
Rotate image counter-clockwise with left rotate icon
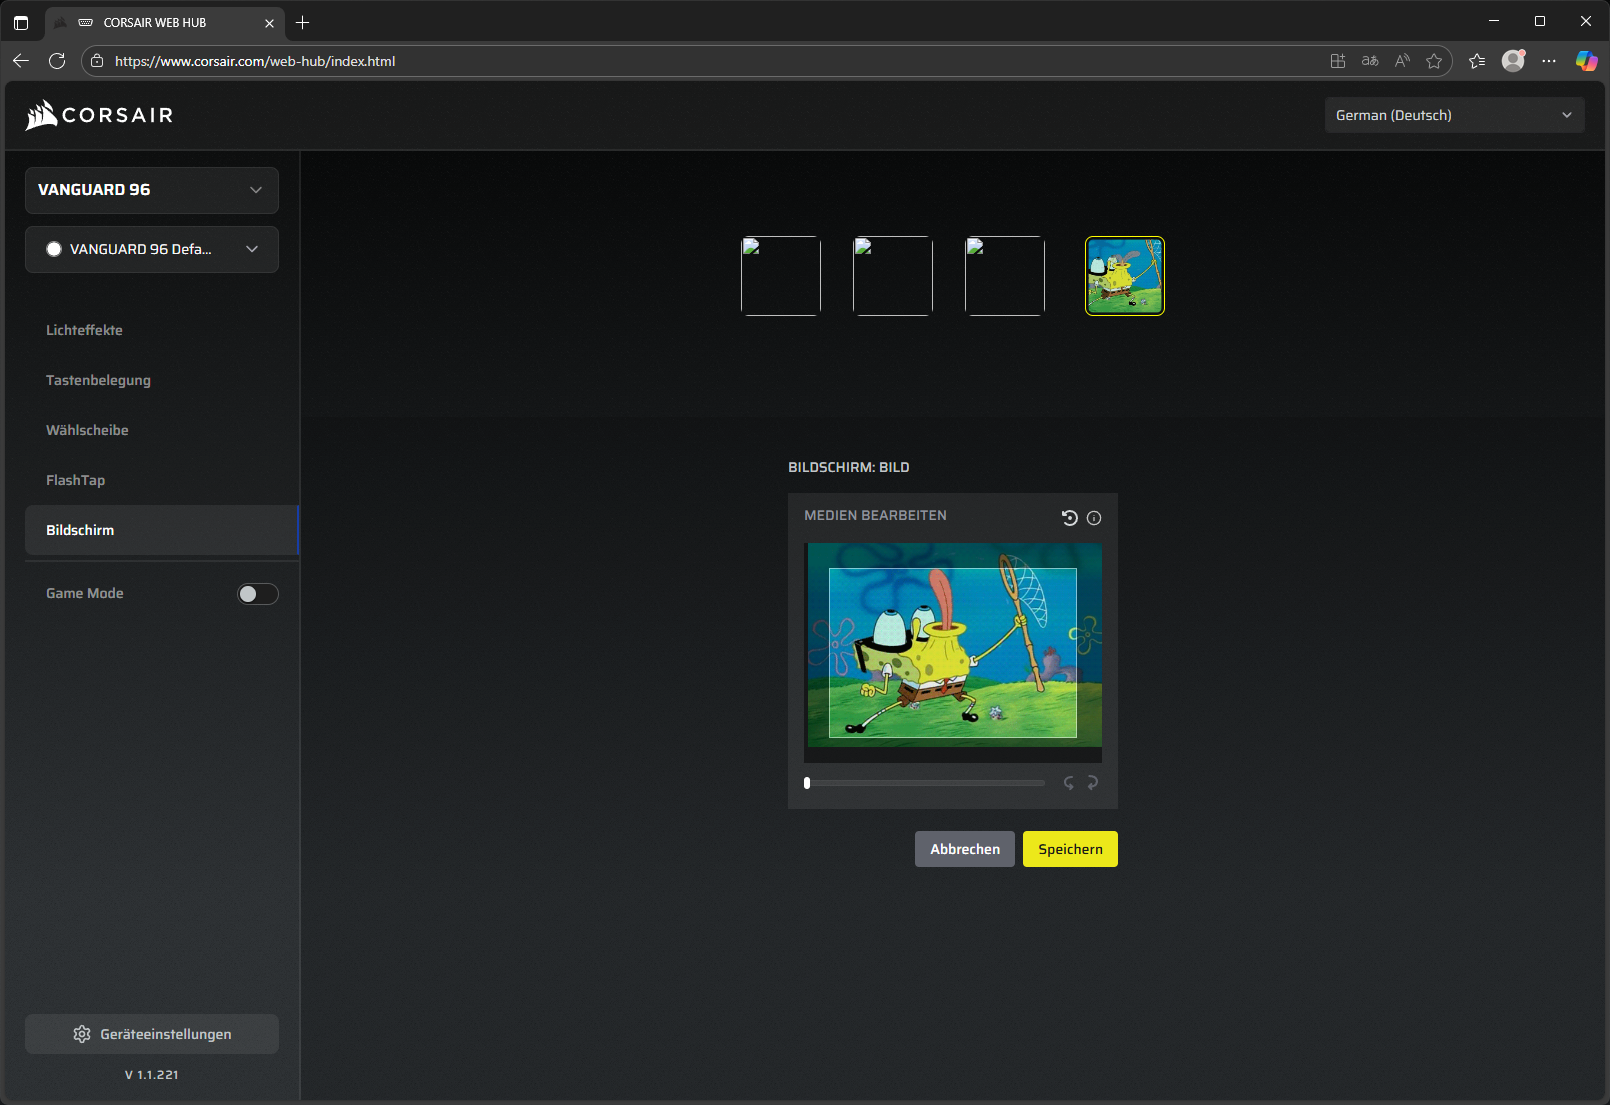1069,783
